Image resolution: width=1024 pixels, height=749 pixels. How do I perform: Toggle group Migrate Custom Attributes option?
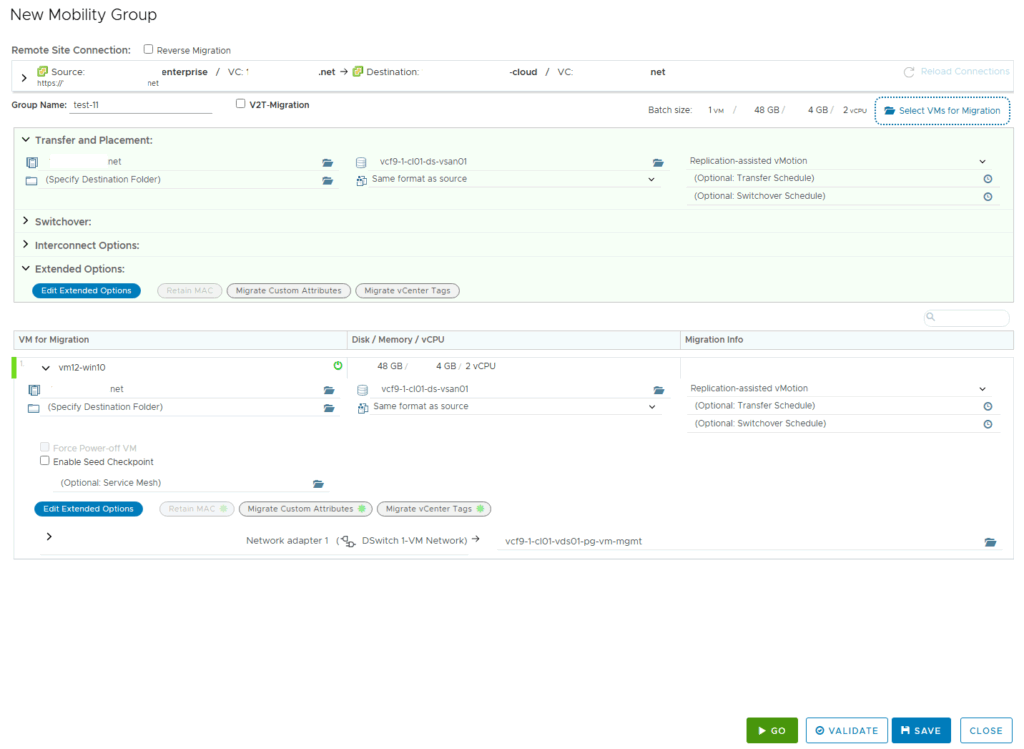click(x=287, y=291)
